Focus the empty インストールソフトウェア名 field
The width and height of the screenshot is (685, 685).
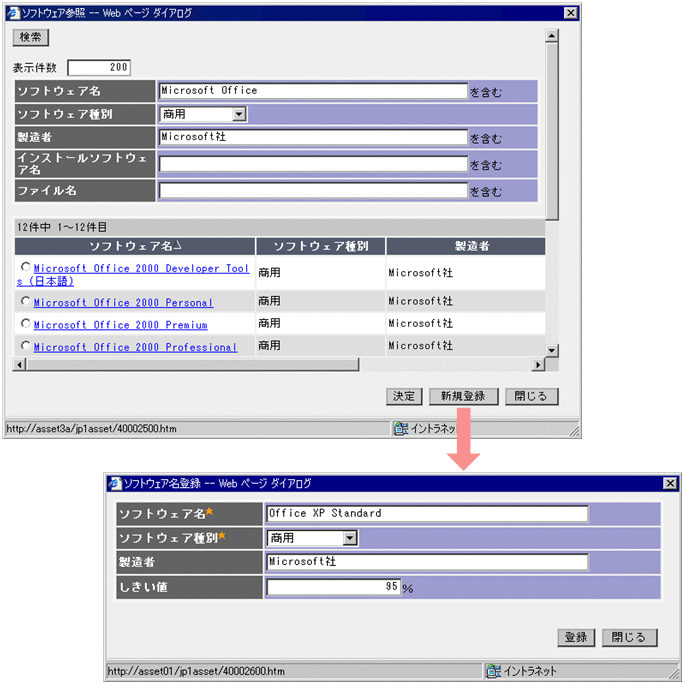[313, 164]
